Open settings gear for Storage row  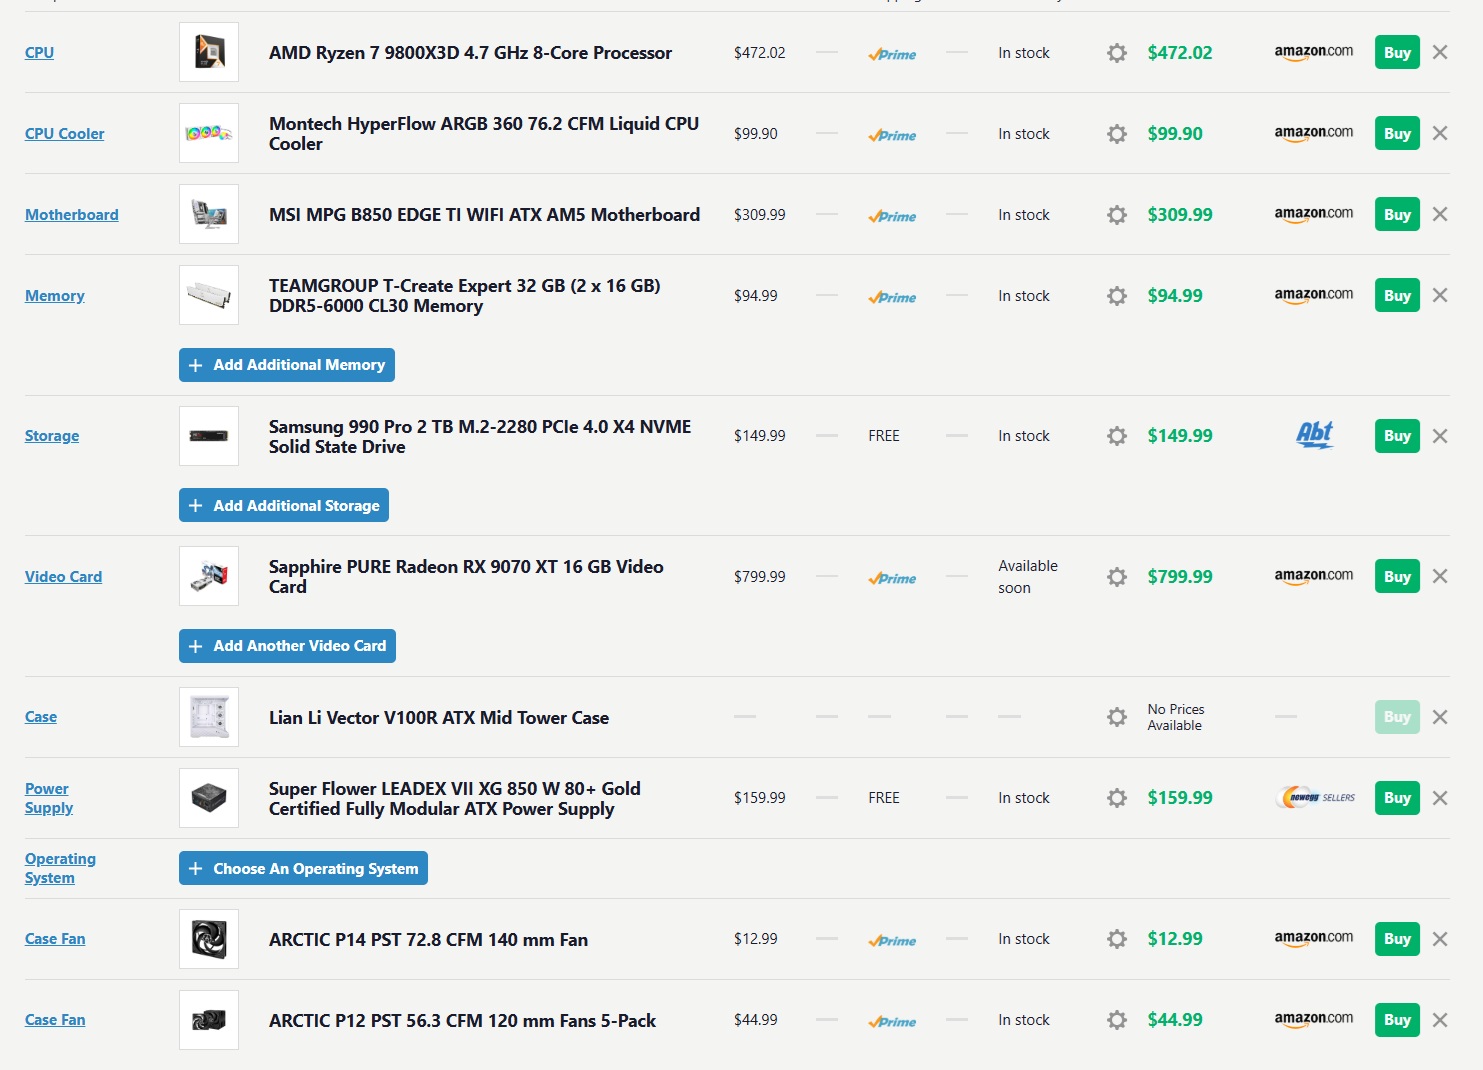point(1117,436)
